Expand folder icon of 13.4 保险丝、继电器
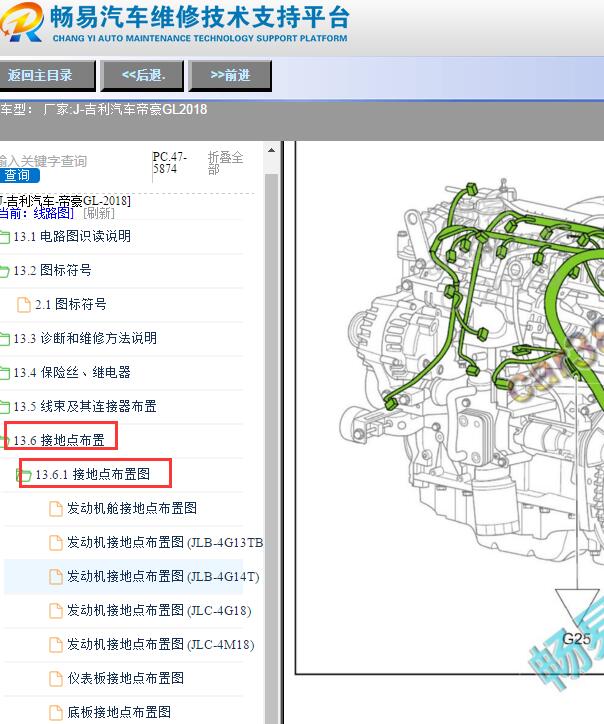Viewport: 604px width, 724px height. click(5, 373)
